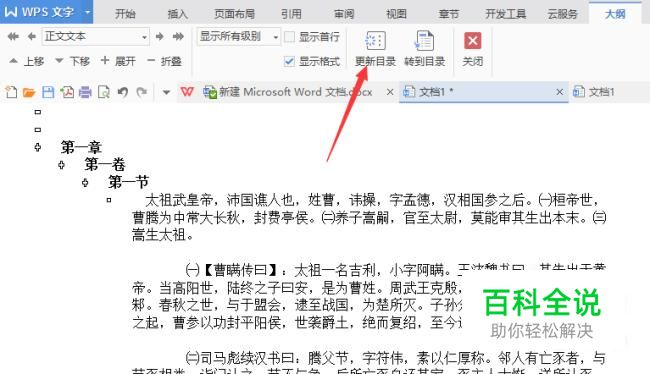Click the Save icon in quick toolbar
The image size is (650, 374).
tap(48, 92)
